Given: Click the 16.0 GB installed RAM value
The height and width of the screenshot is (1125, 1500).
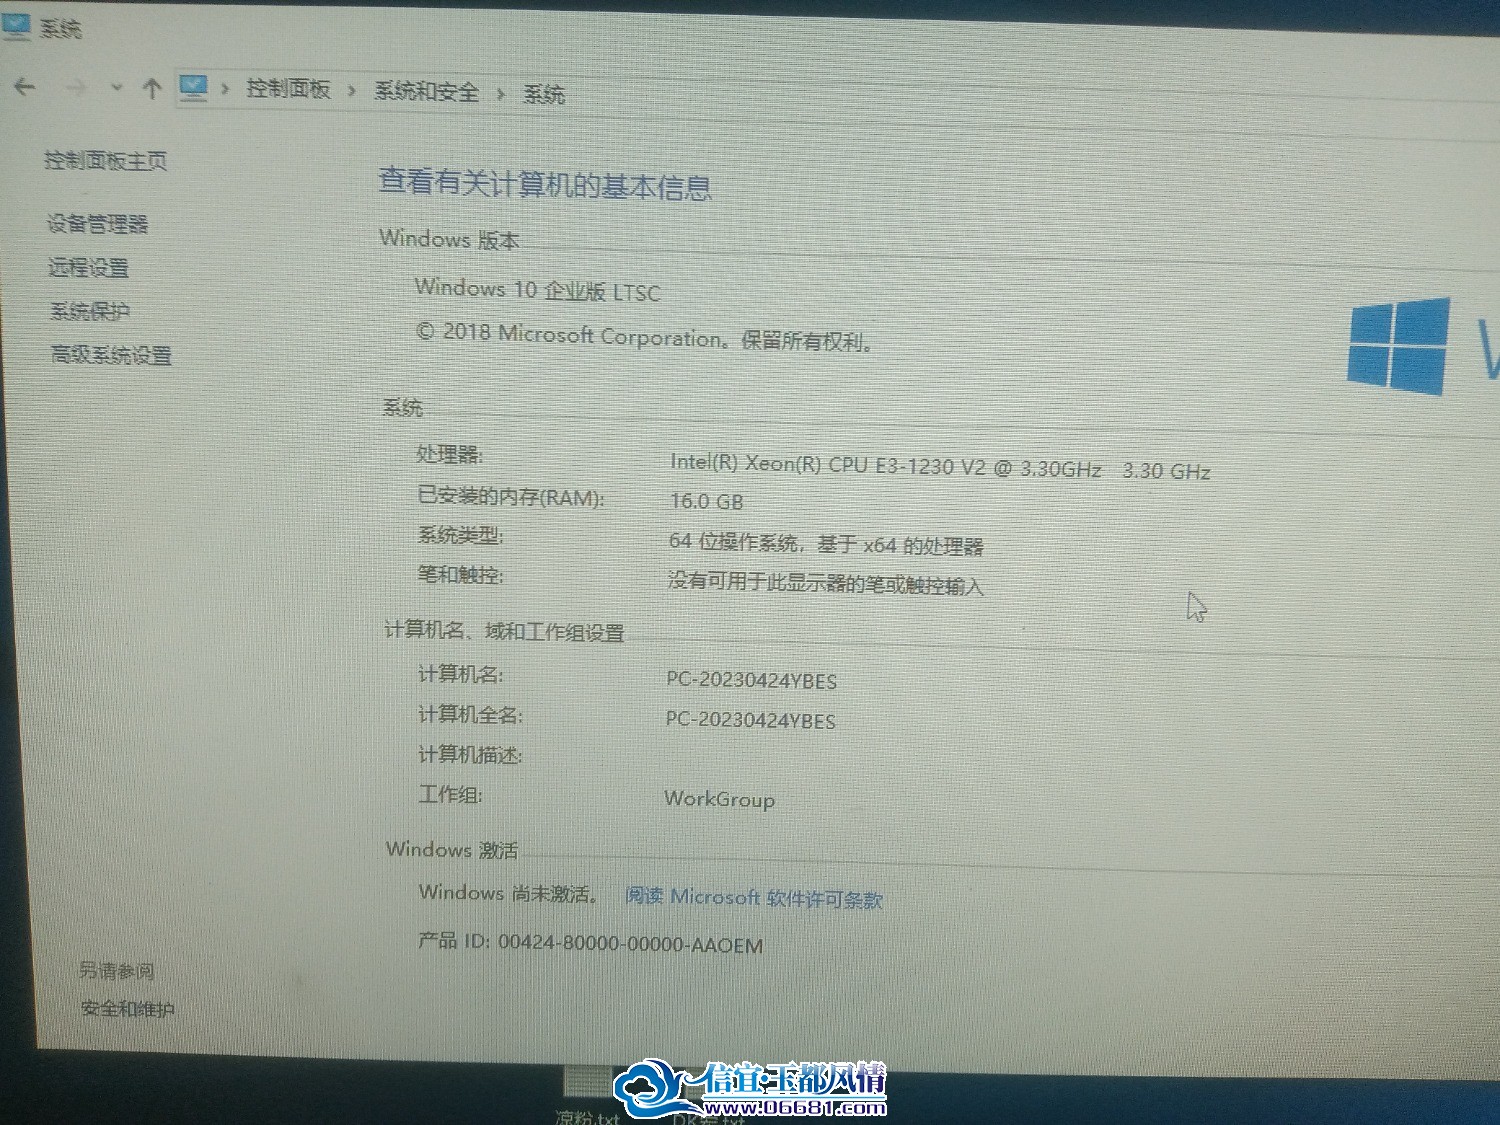Looking at the screenshot, I should pyautogui.click(x=707, y=501).
